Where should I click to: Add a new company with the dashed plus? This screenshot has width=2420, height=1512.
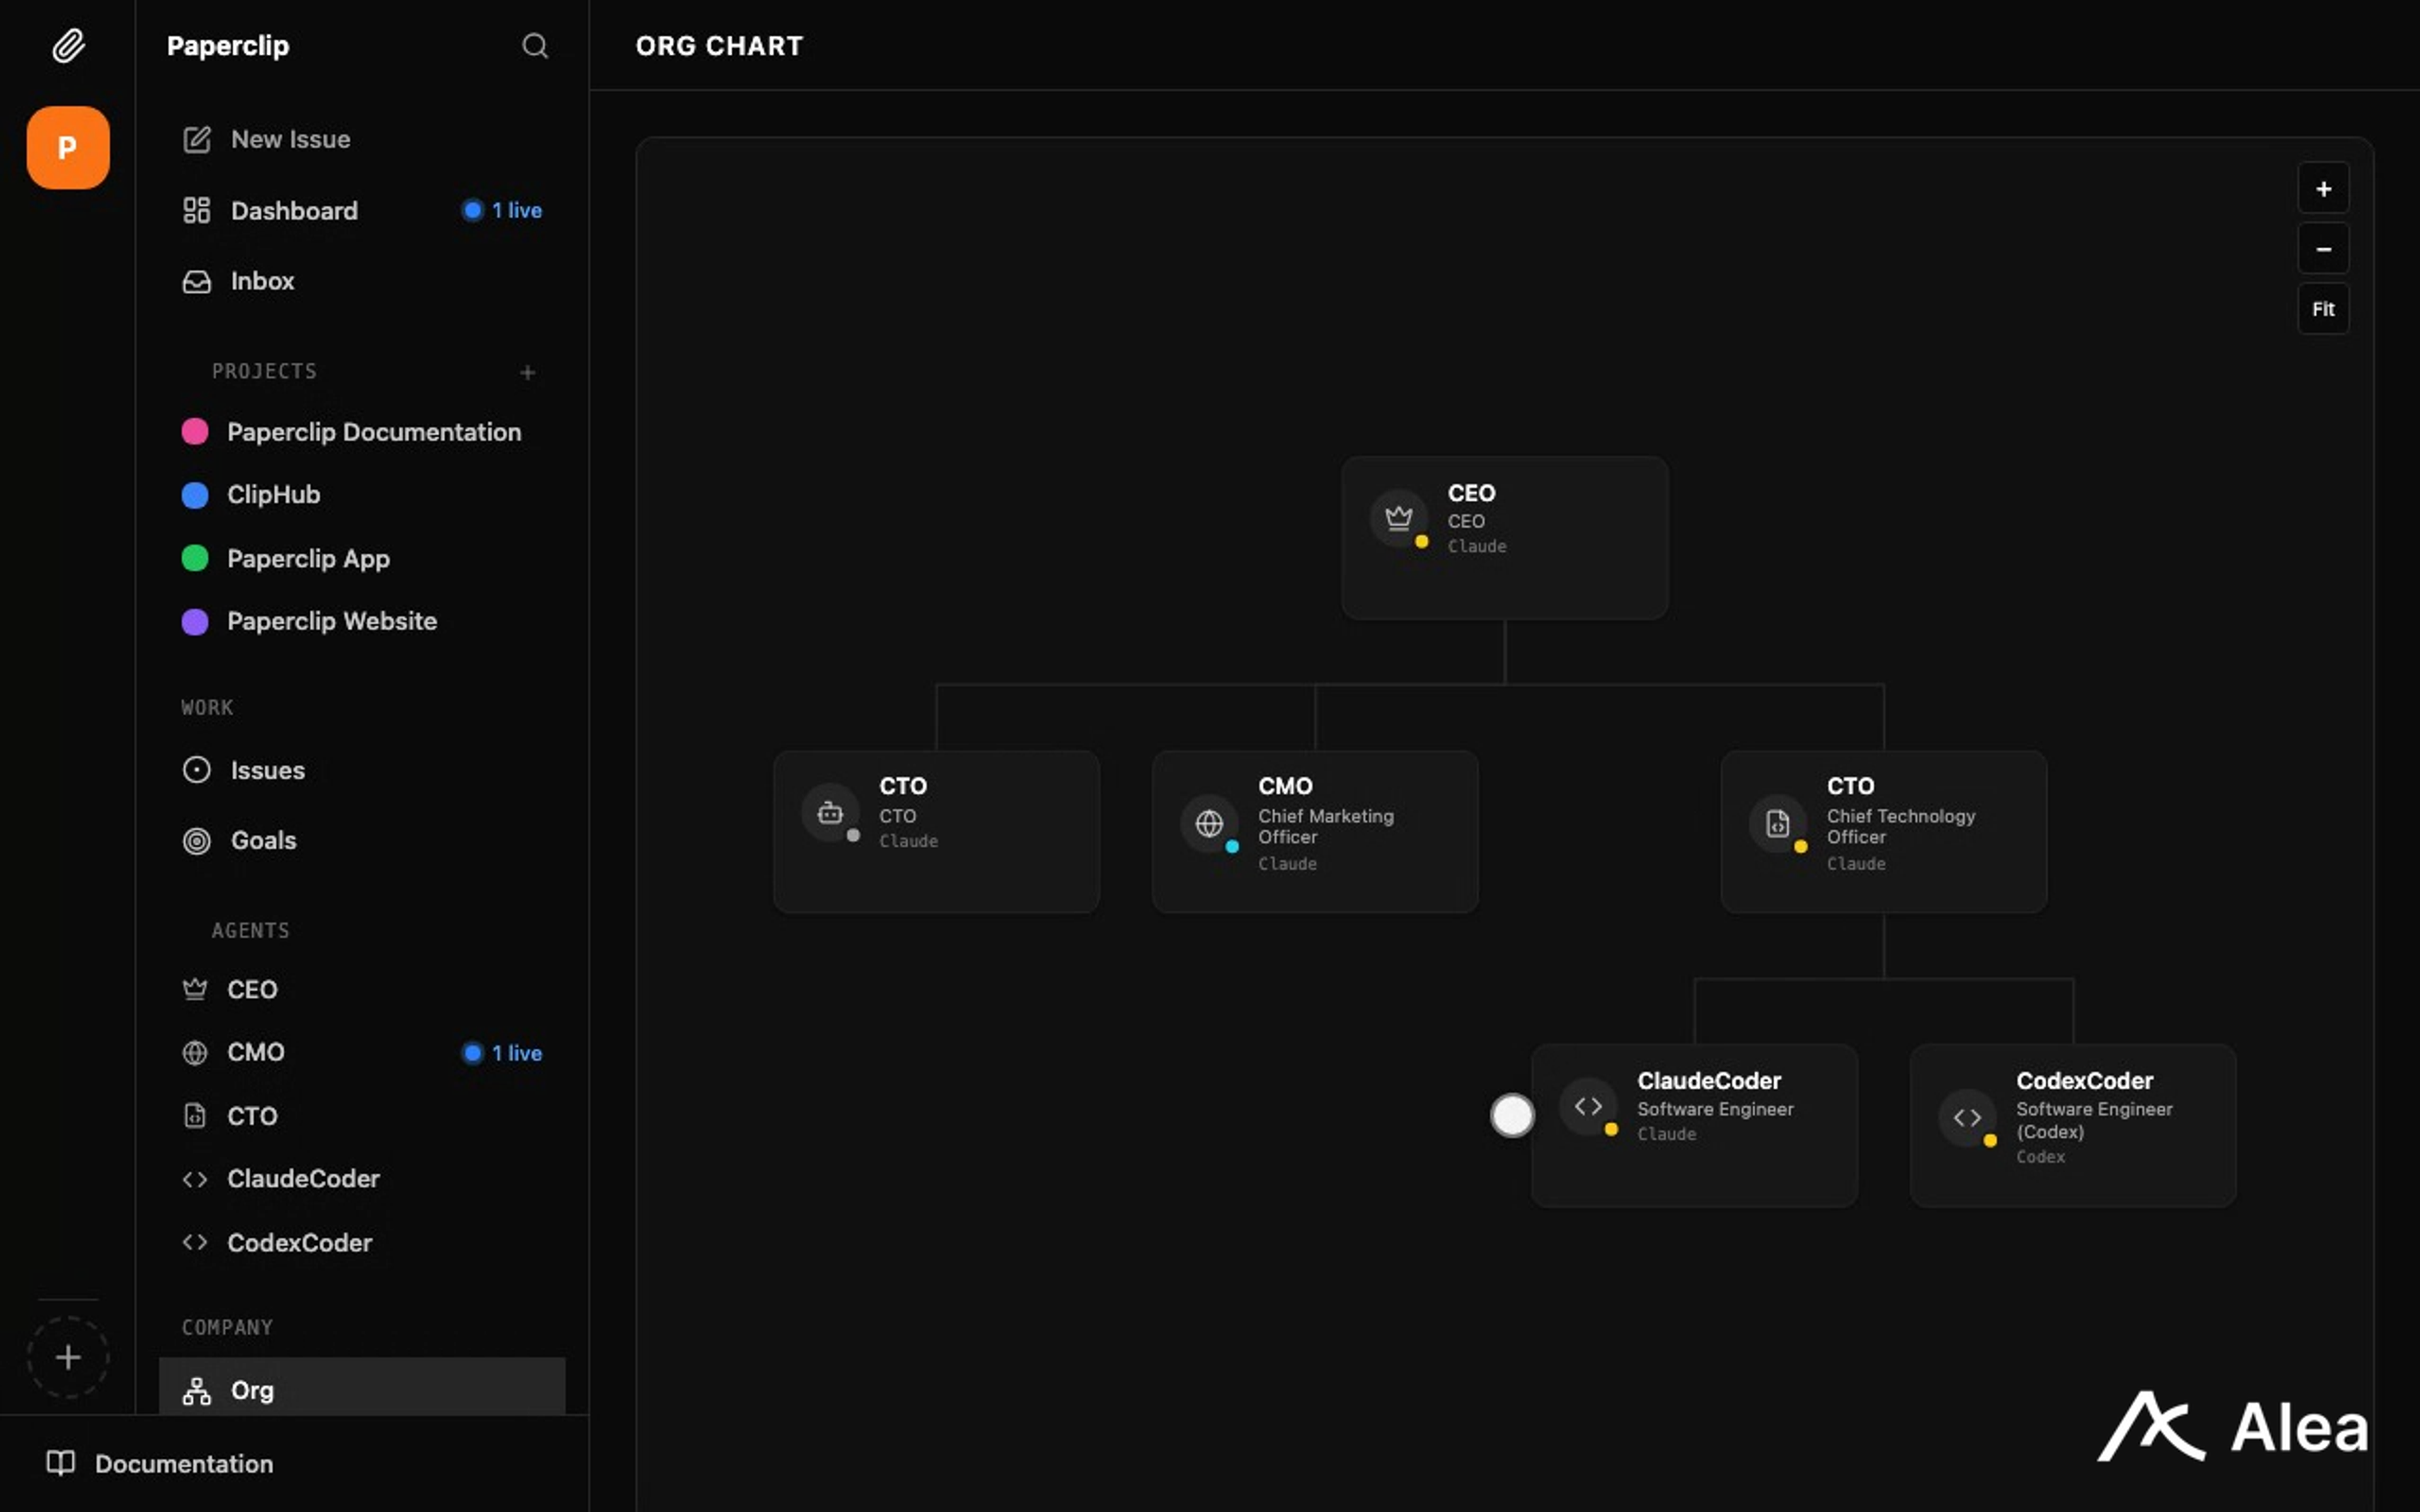[x=68, y=1357]
